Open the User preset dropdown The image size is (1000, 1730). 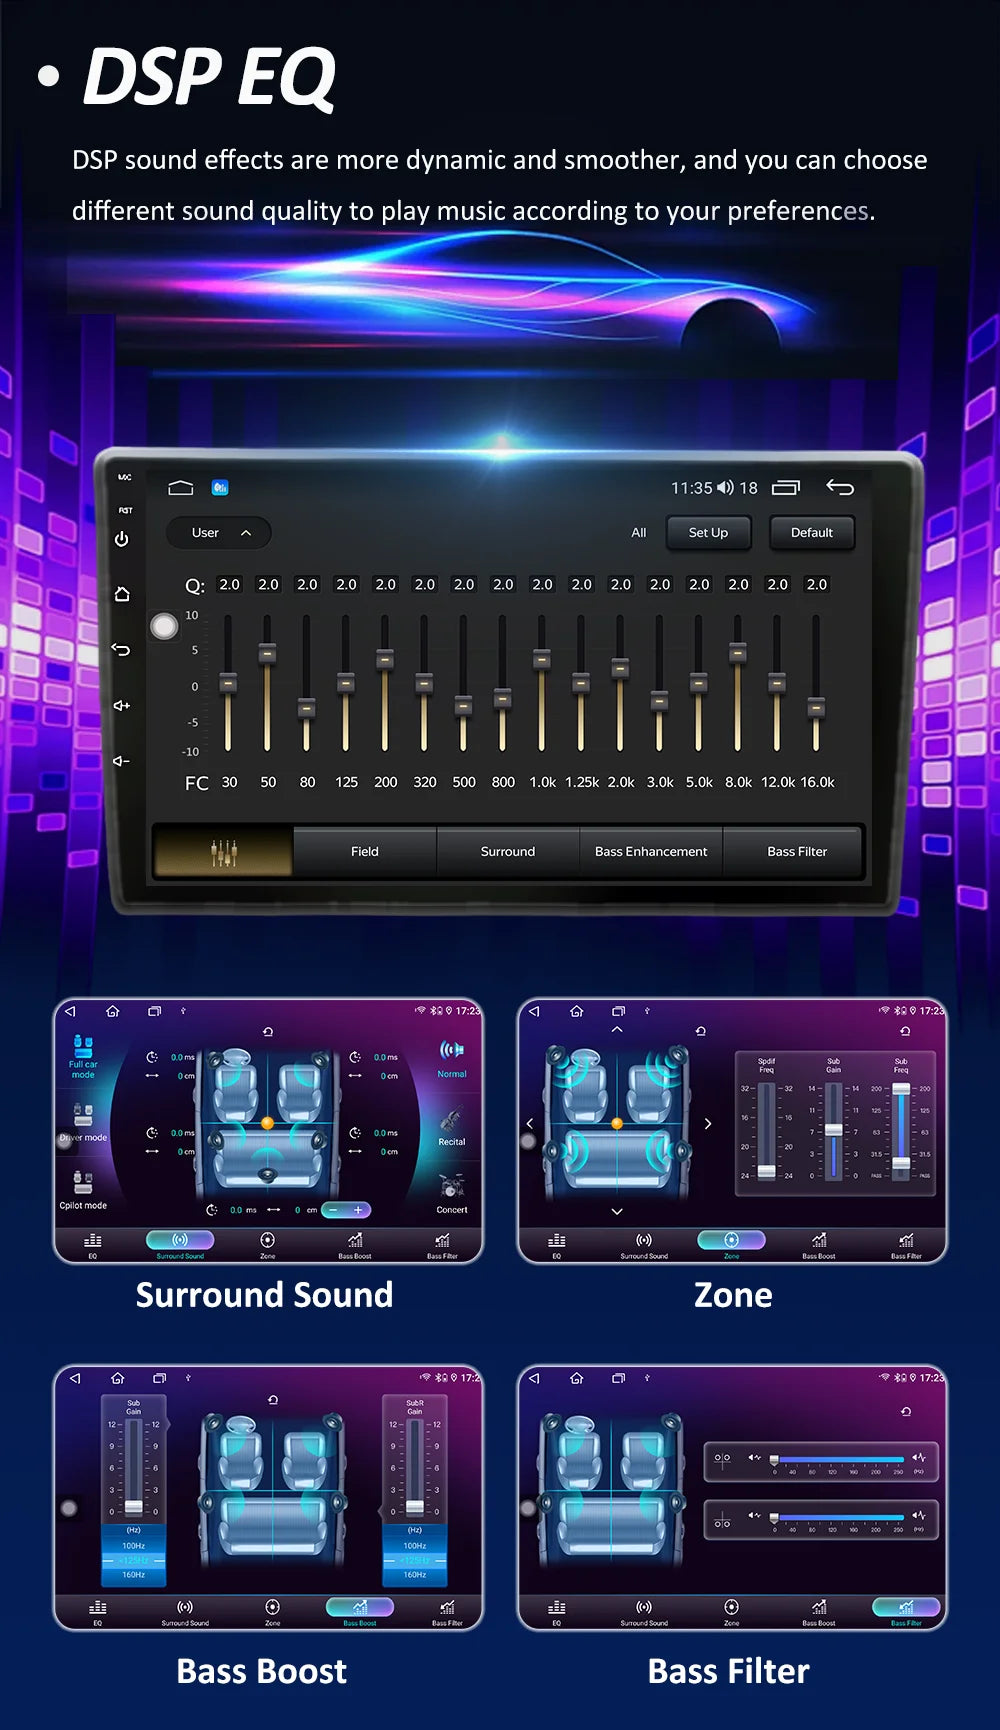coord(219,533)
